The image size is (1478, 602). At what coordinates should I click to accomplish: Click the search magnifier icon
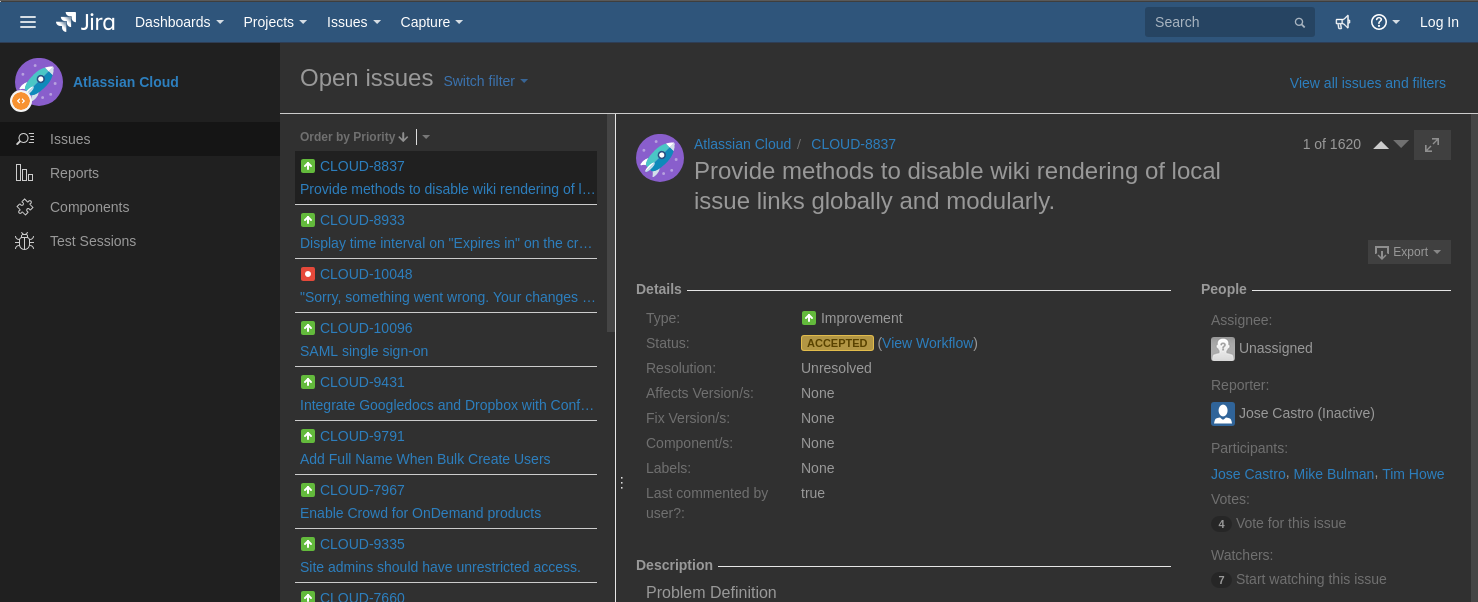[1299, 21]
